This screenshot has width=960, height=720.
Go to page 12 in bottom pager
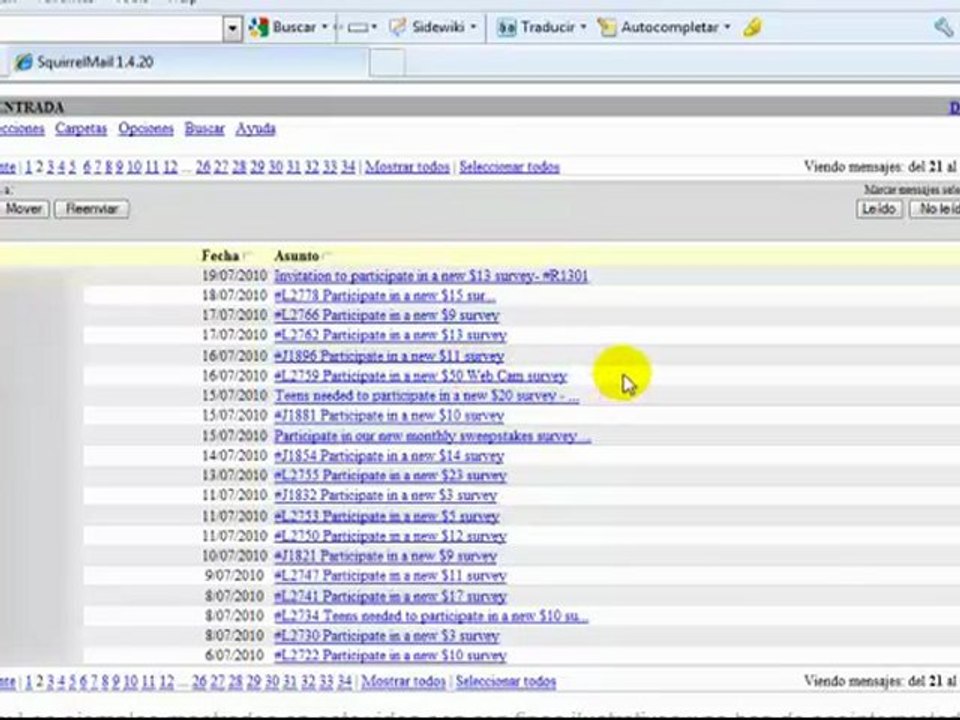pos(167,681)
